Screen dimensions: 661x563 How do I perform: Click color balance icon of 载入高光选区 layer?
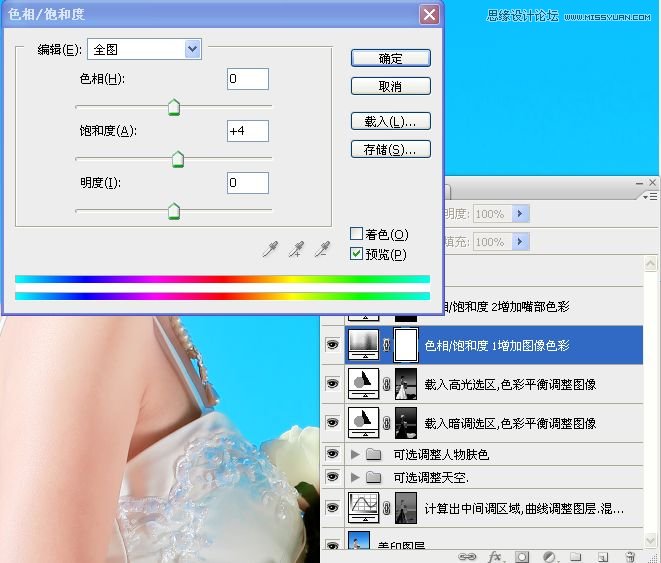(x=364, y=383)
